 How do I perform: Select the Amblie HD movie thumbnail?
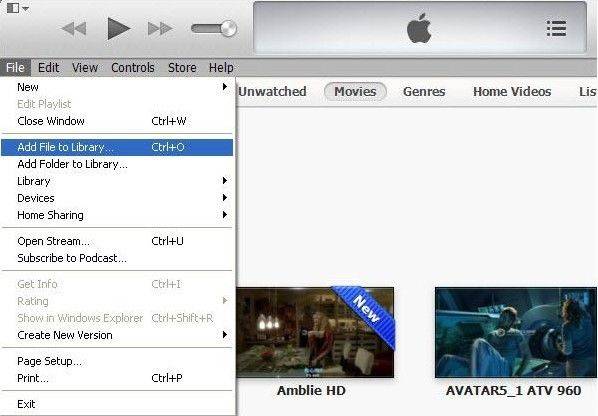(315, 332)
